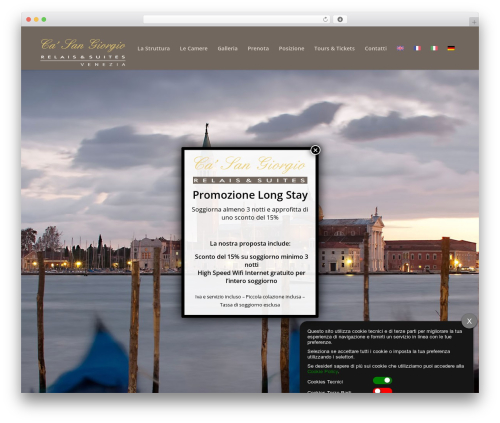Click 'Iva e servizio incluso' footnote text
Screen dimensions: 500x423
250,301
